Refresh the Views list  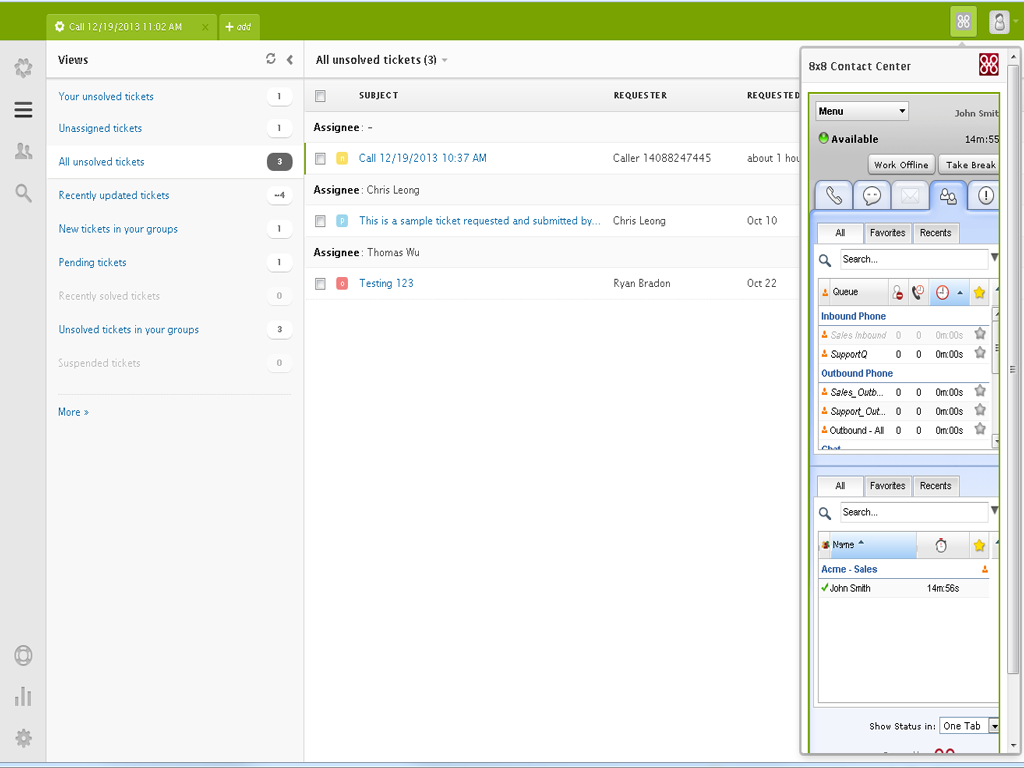coord(270,59)
